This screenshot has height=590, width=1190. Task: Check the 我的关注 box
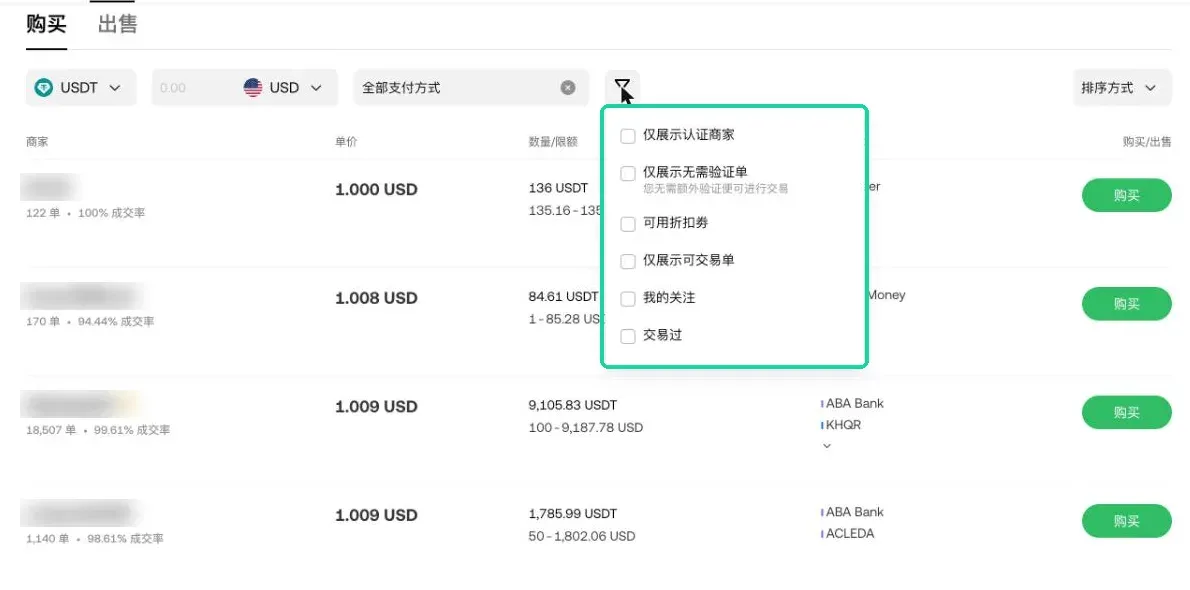coord(628,298)
